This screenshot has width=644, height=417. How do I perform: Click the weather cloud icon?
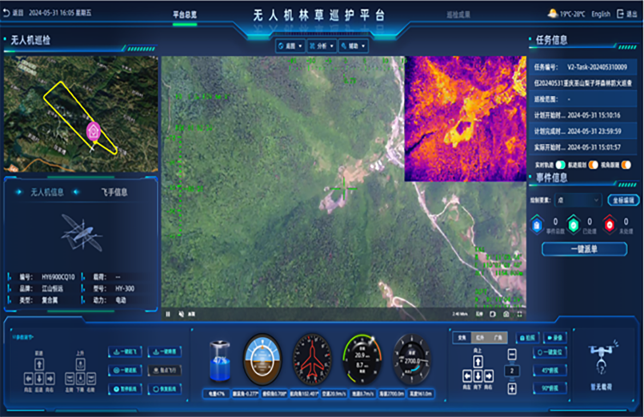tap(552, 14)
